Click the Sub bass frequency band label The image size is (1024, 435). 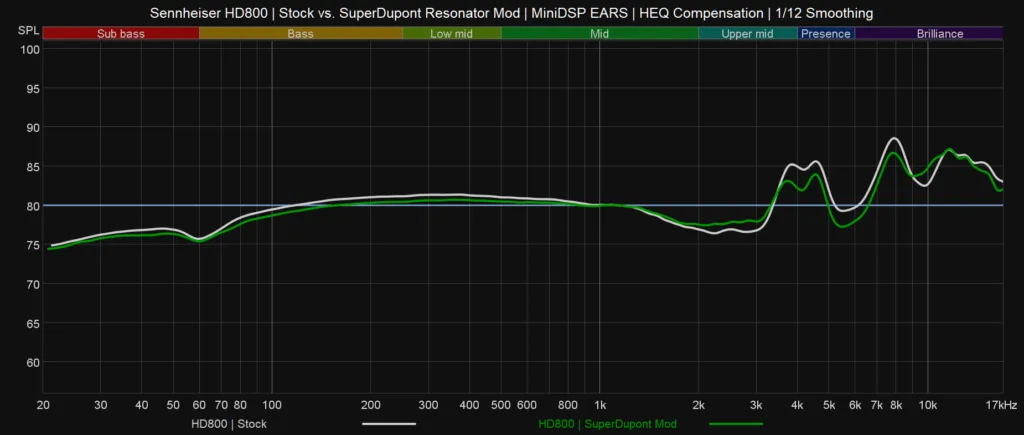[121, 34]
